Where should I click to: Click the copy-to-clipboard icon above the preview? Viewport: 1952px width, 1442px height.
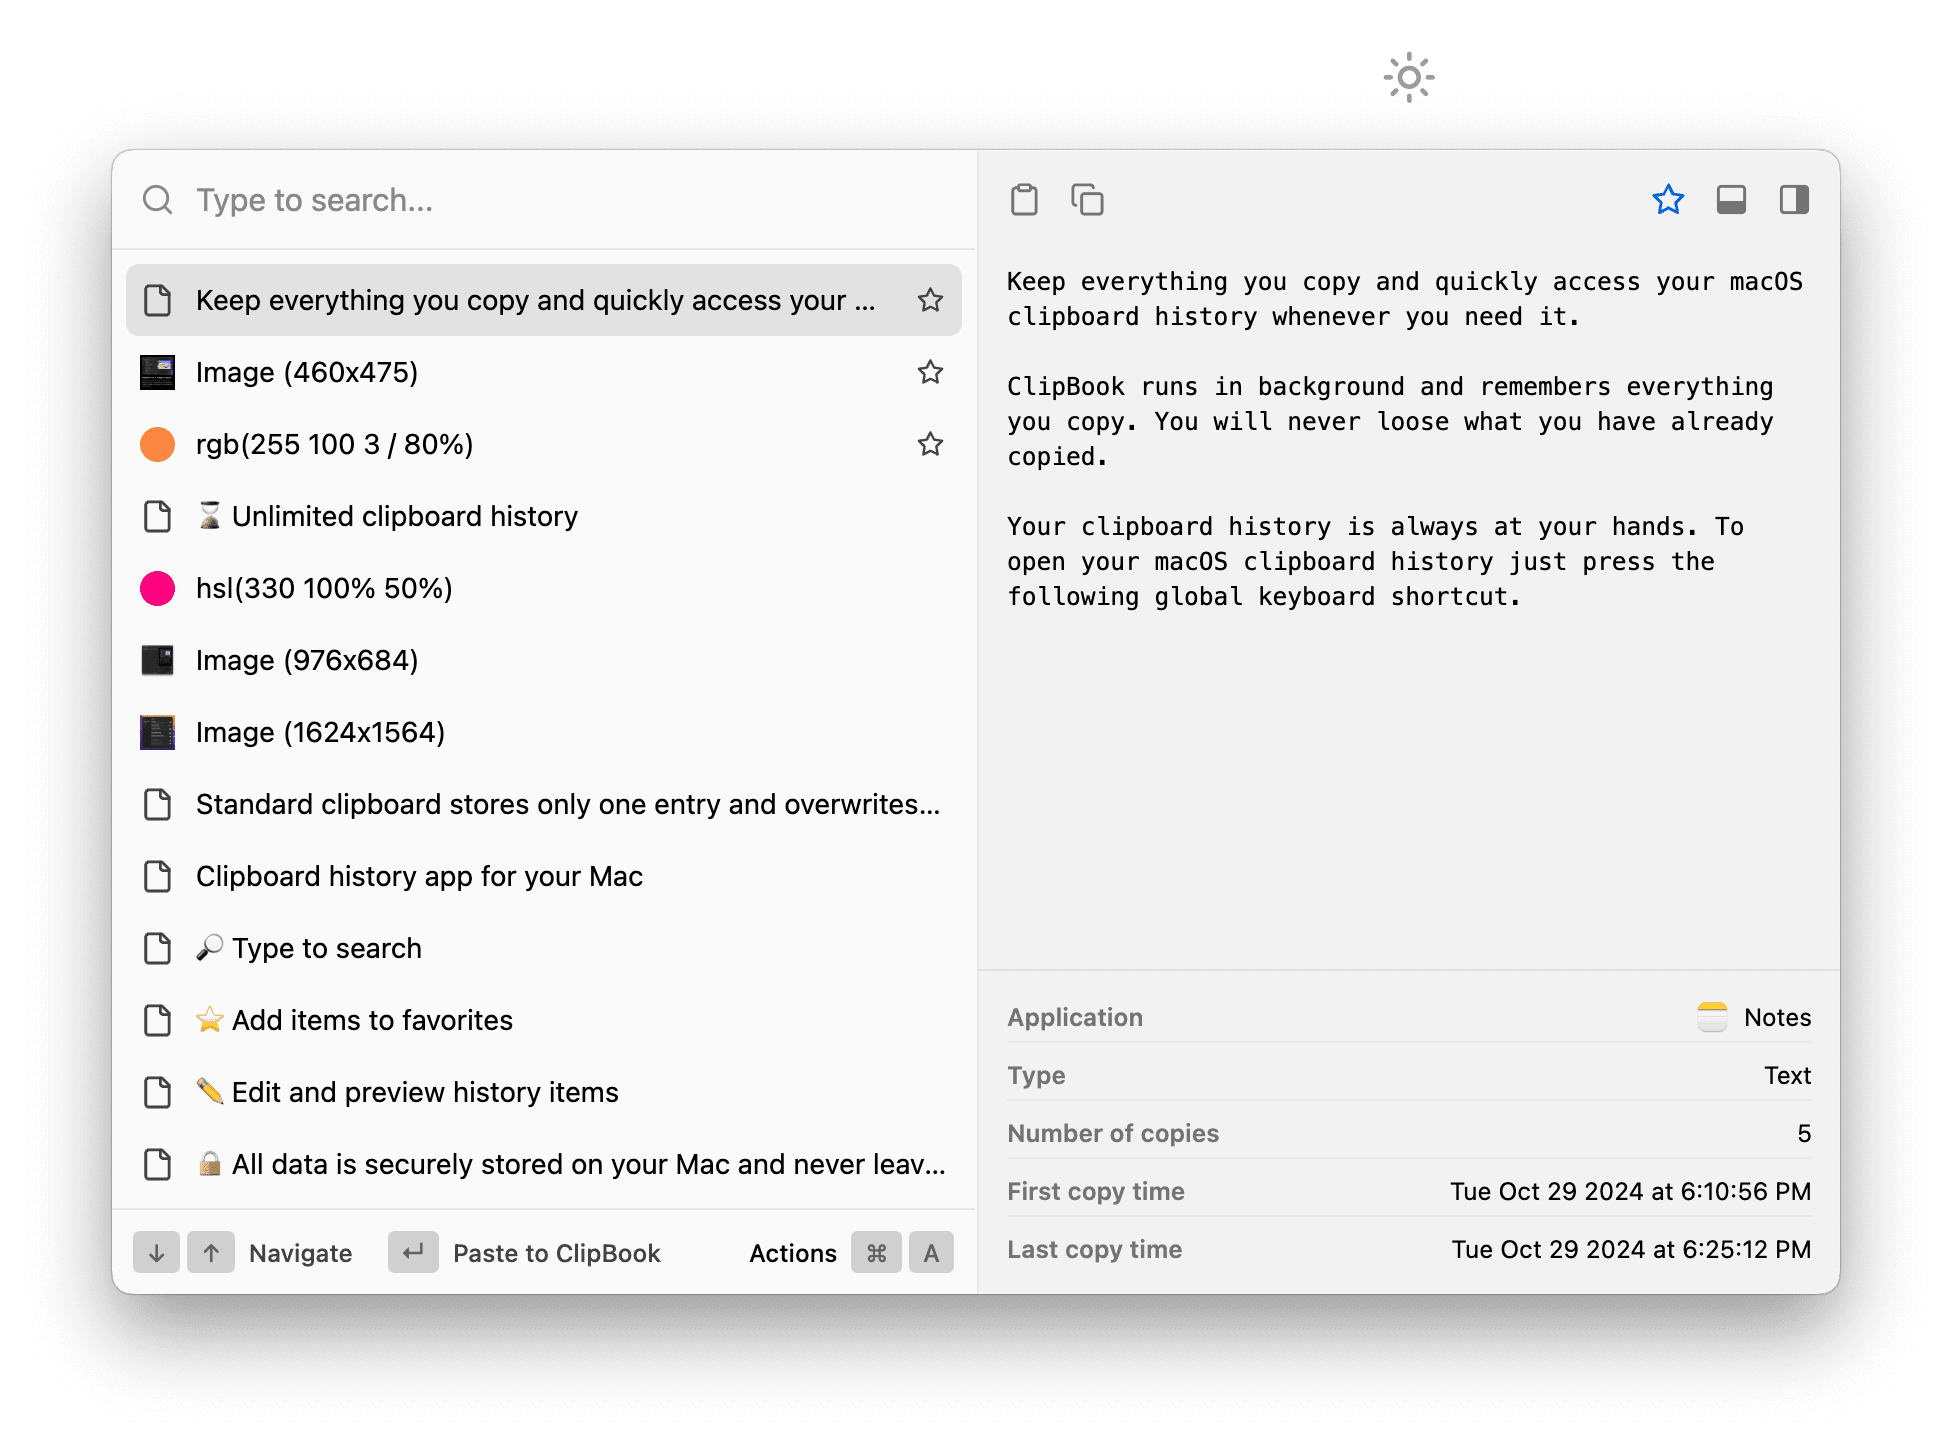(x=1087, y=199)
